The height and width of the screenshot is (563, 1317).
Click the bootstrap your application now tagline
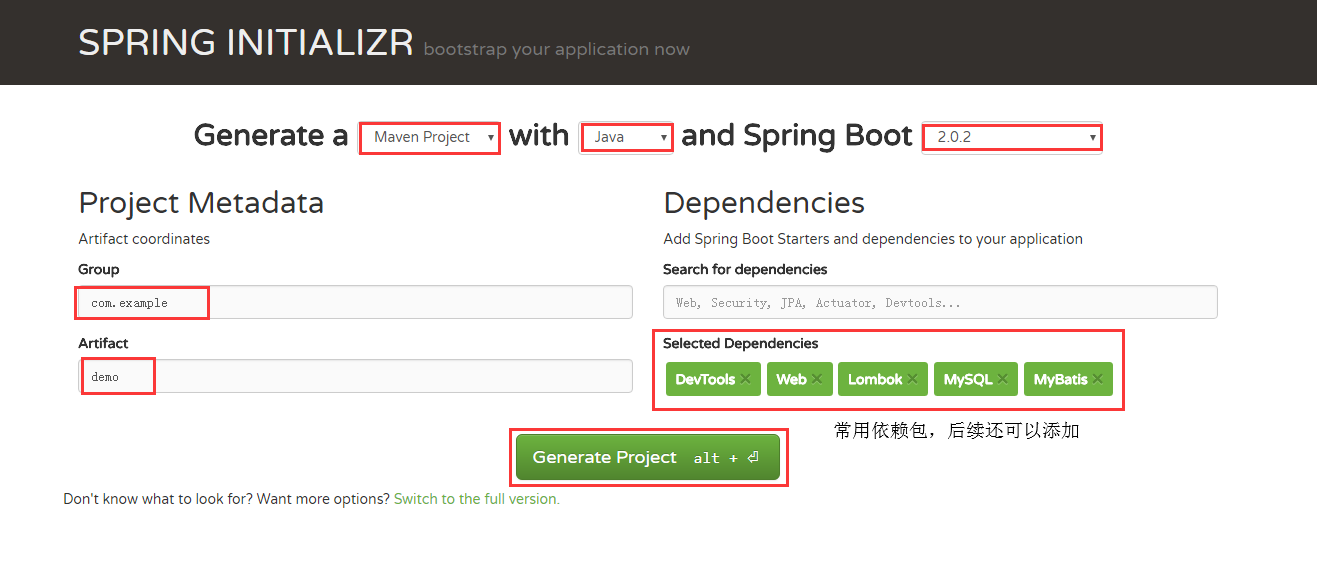point(556,49)
